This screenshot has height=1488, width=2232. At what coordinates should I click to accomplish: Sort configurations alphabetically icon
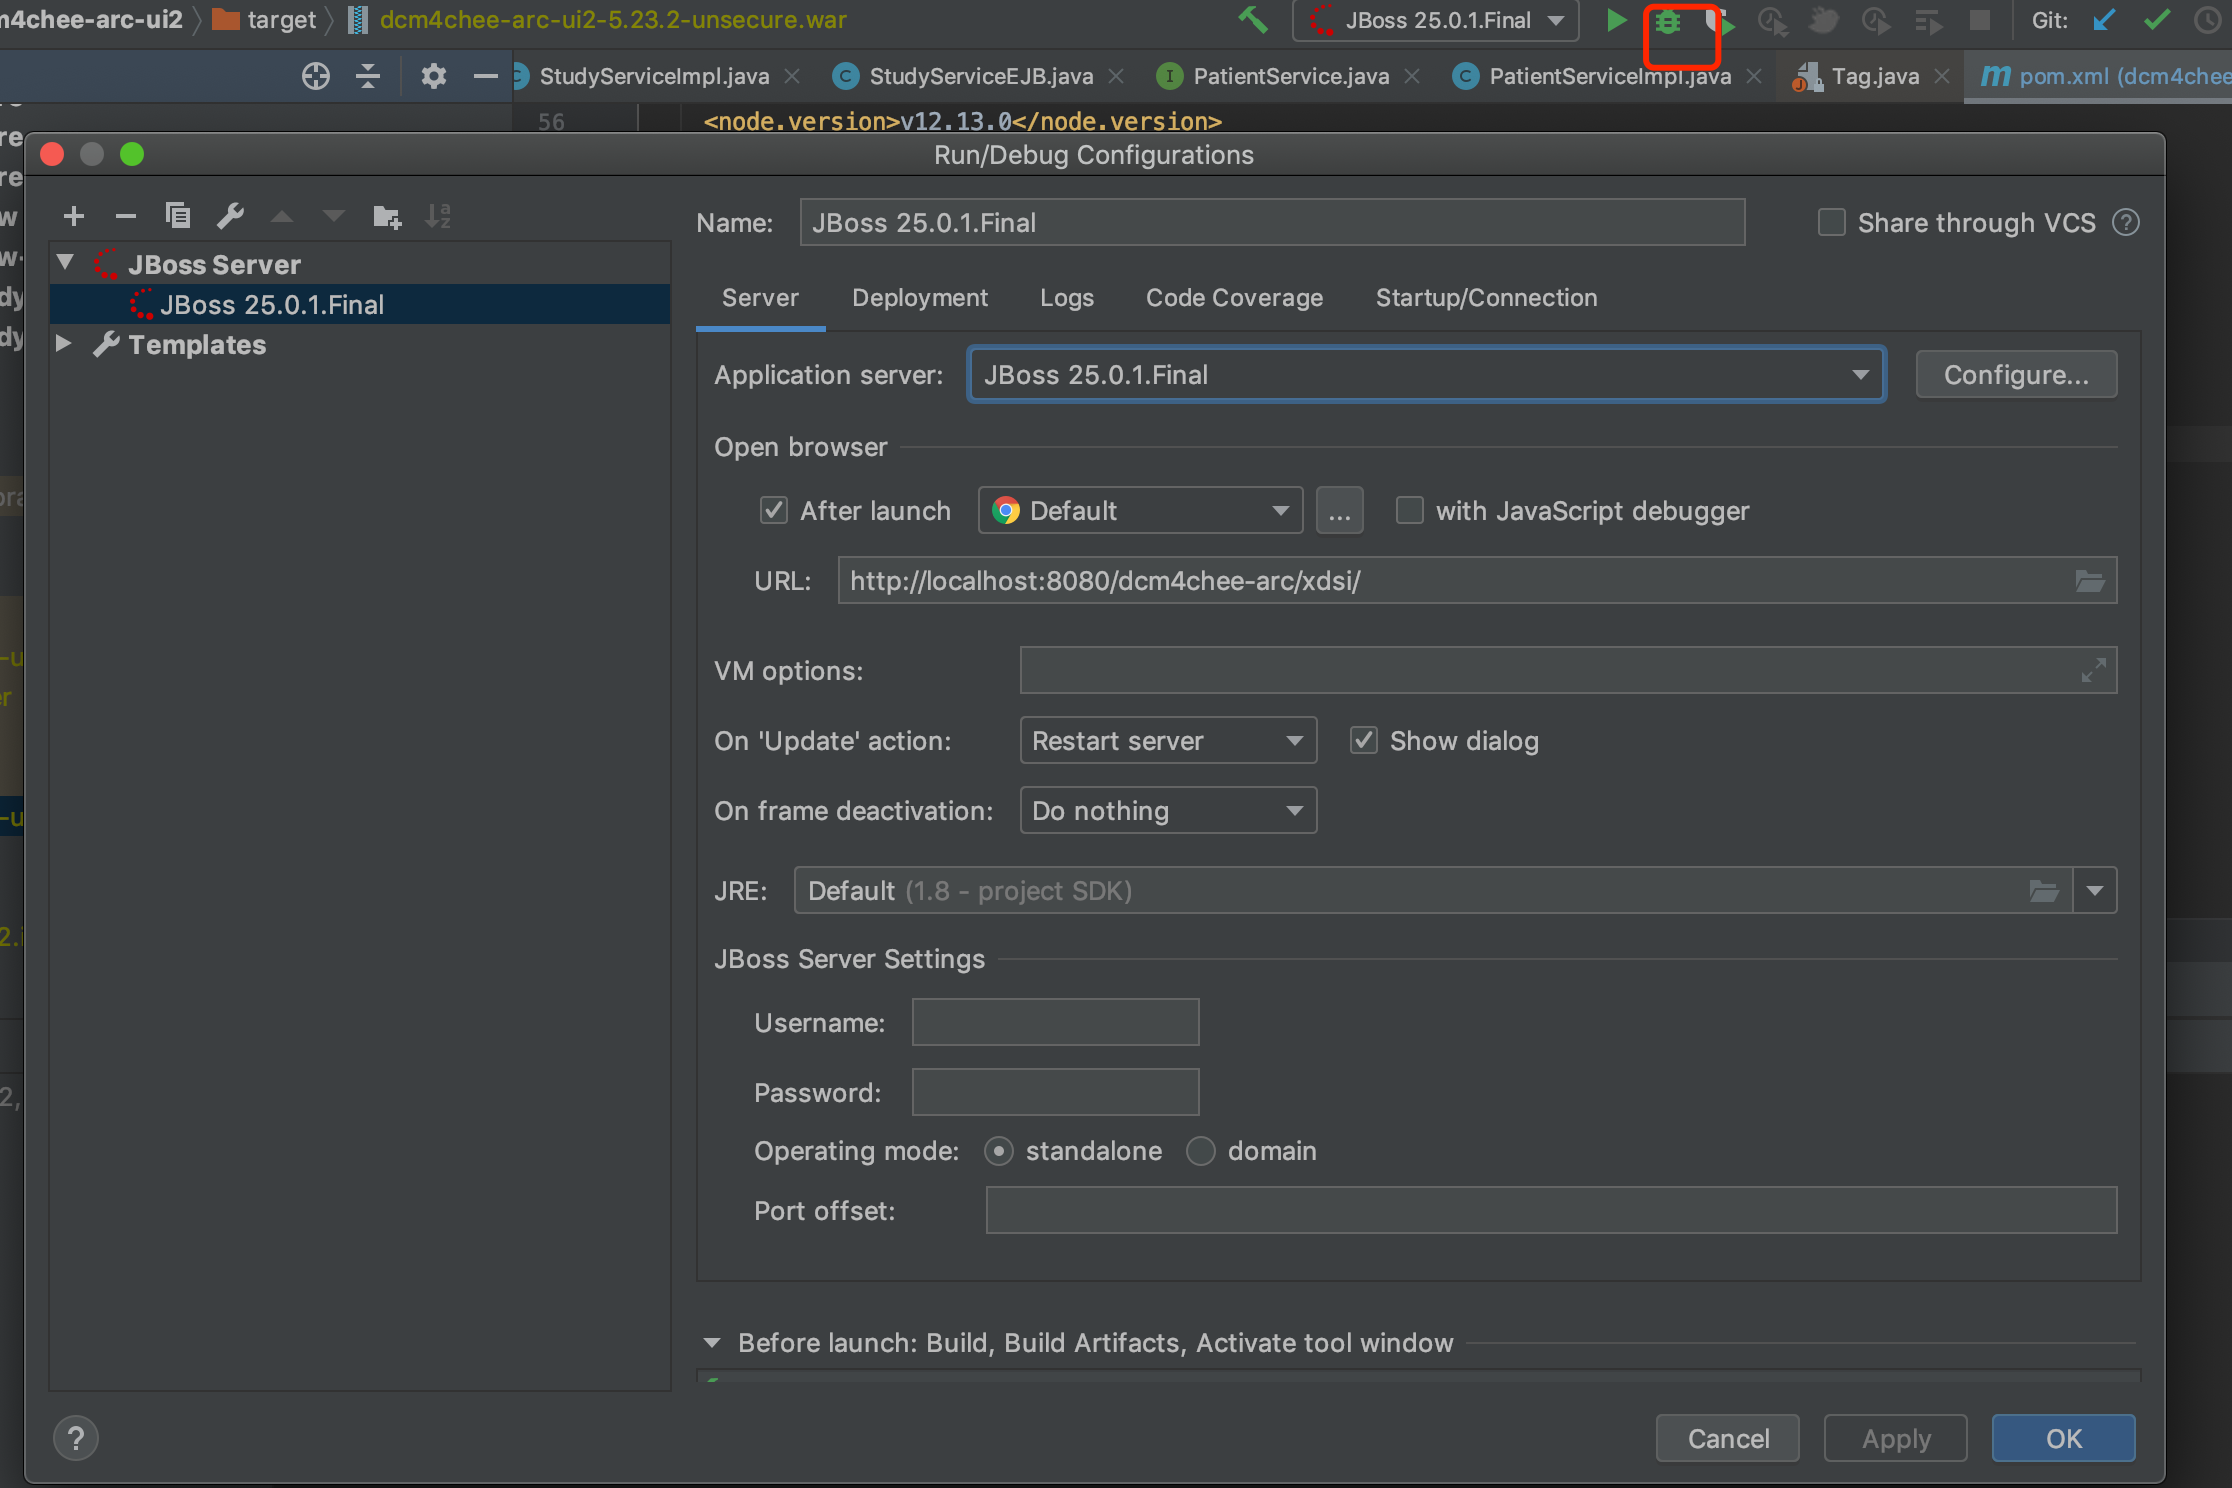(438, 216)
